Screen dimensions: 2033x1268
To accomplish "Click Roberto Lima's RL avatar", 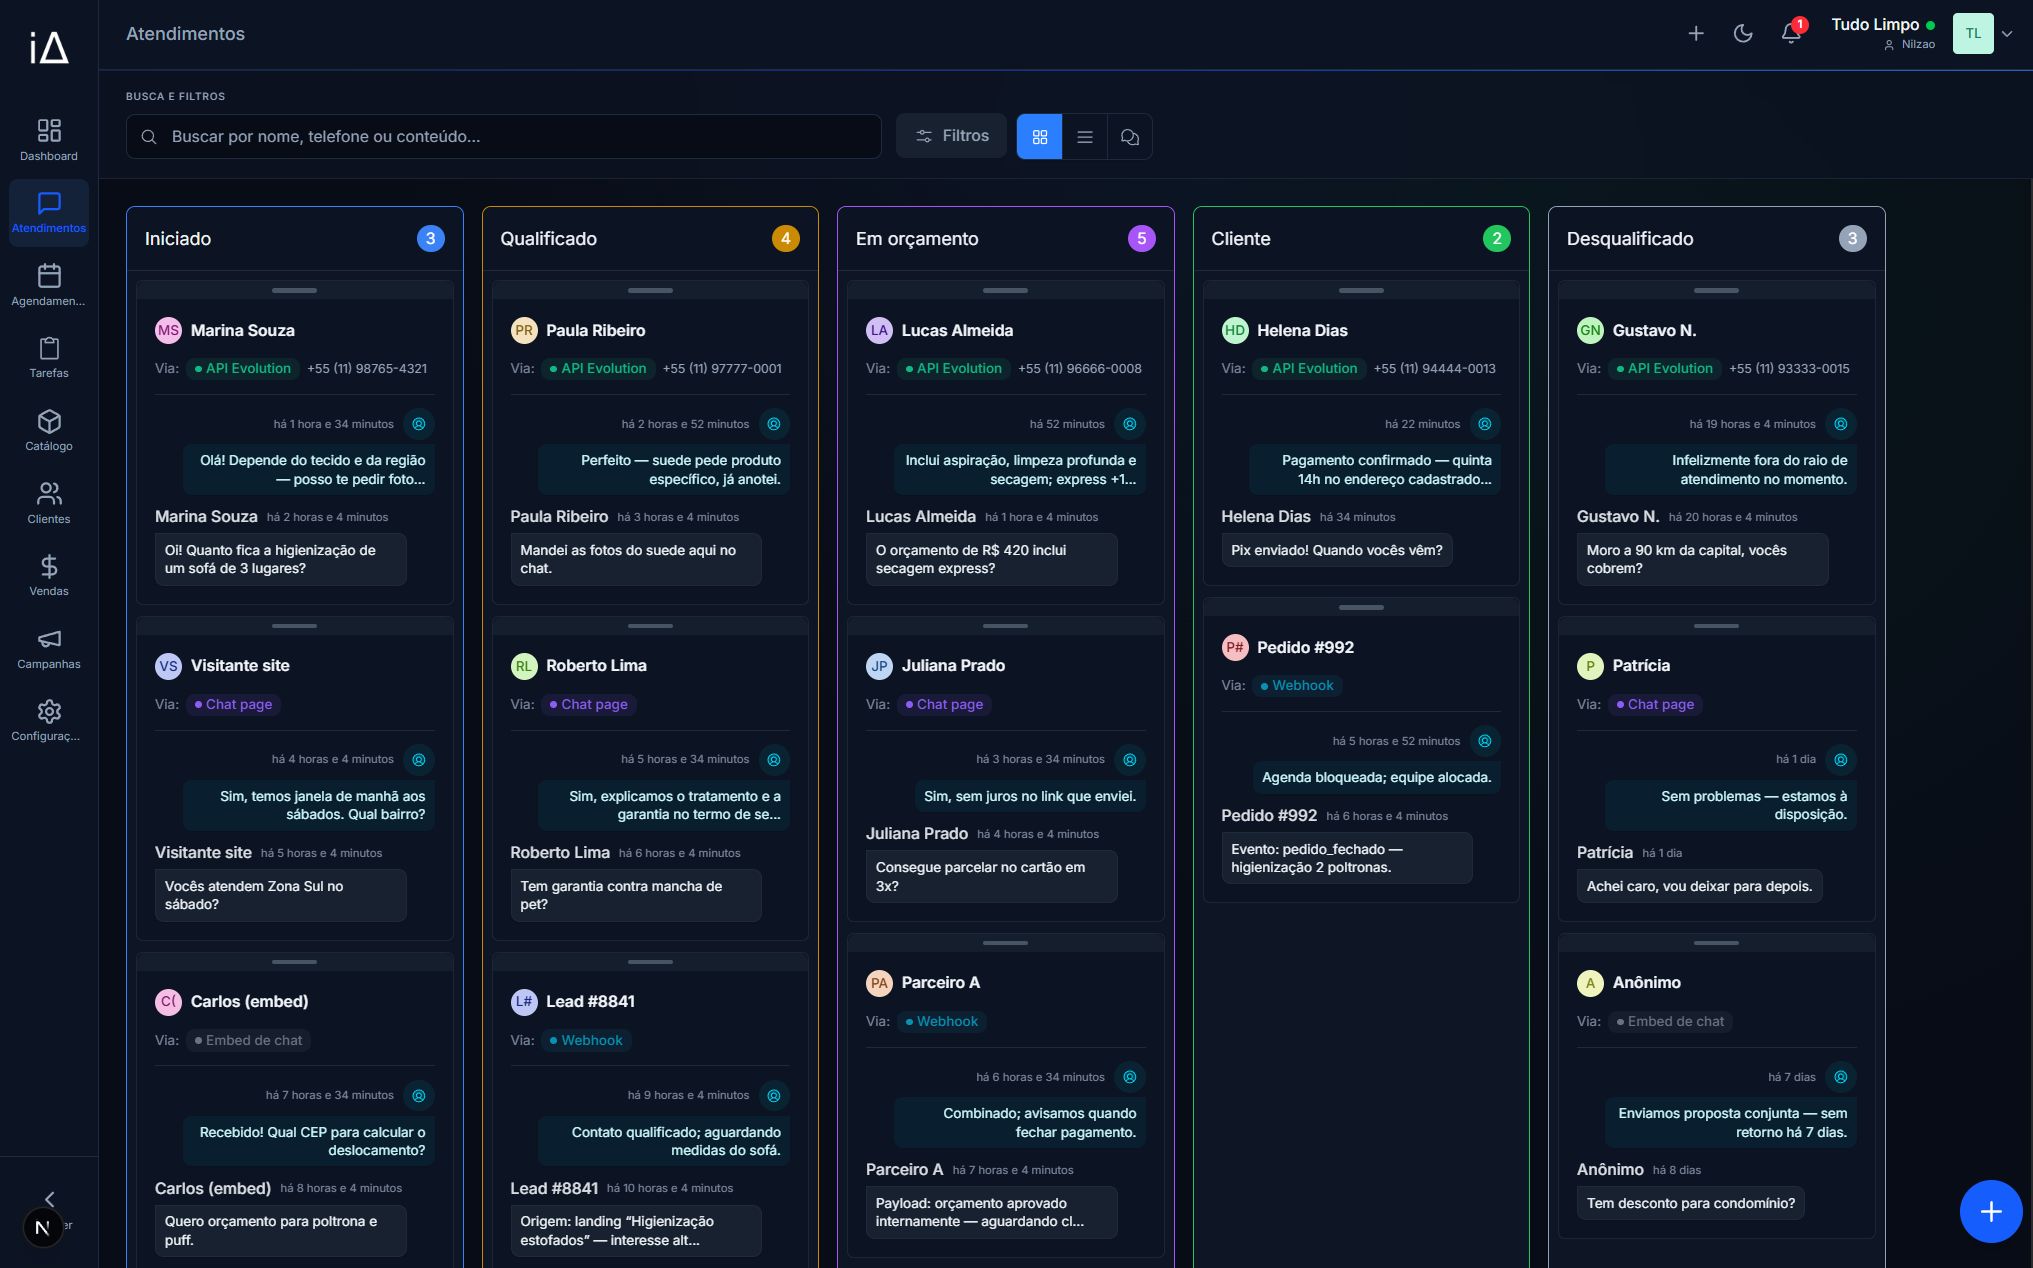I will point(524,666).
